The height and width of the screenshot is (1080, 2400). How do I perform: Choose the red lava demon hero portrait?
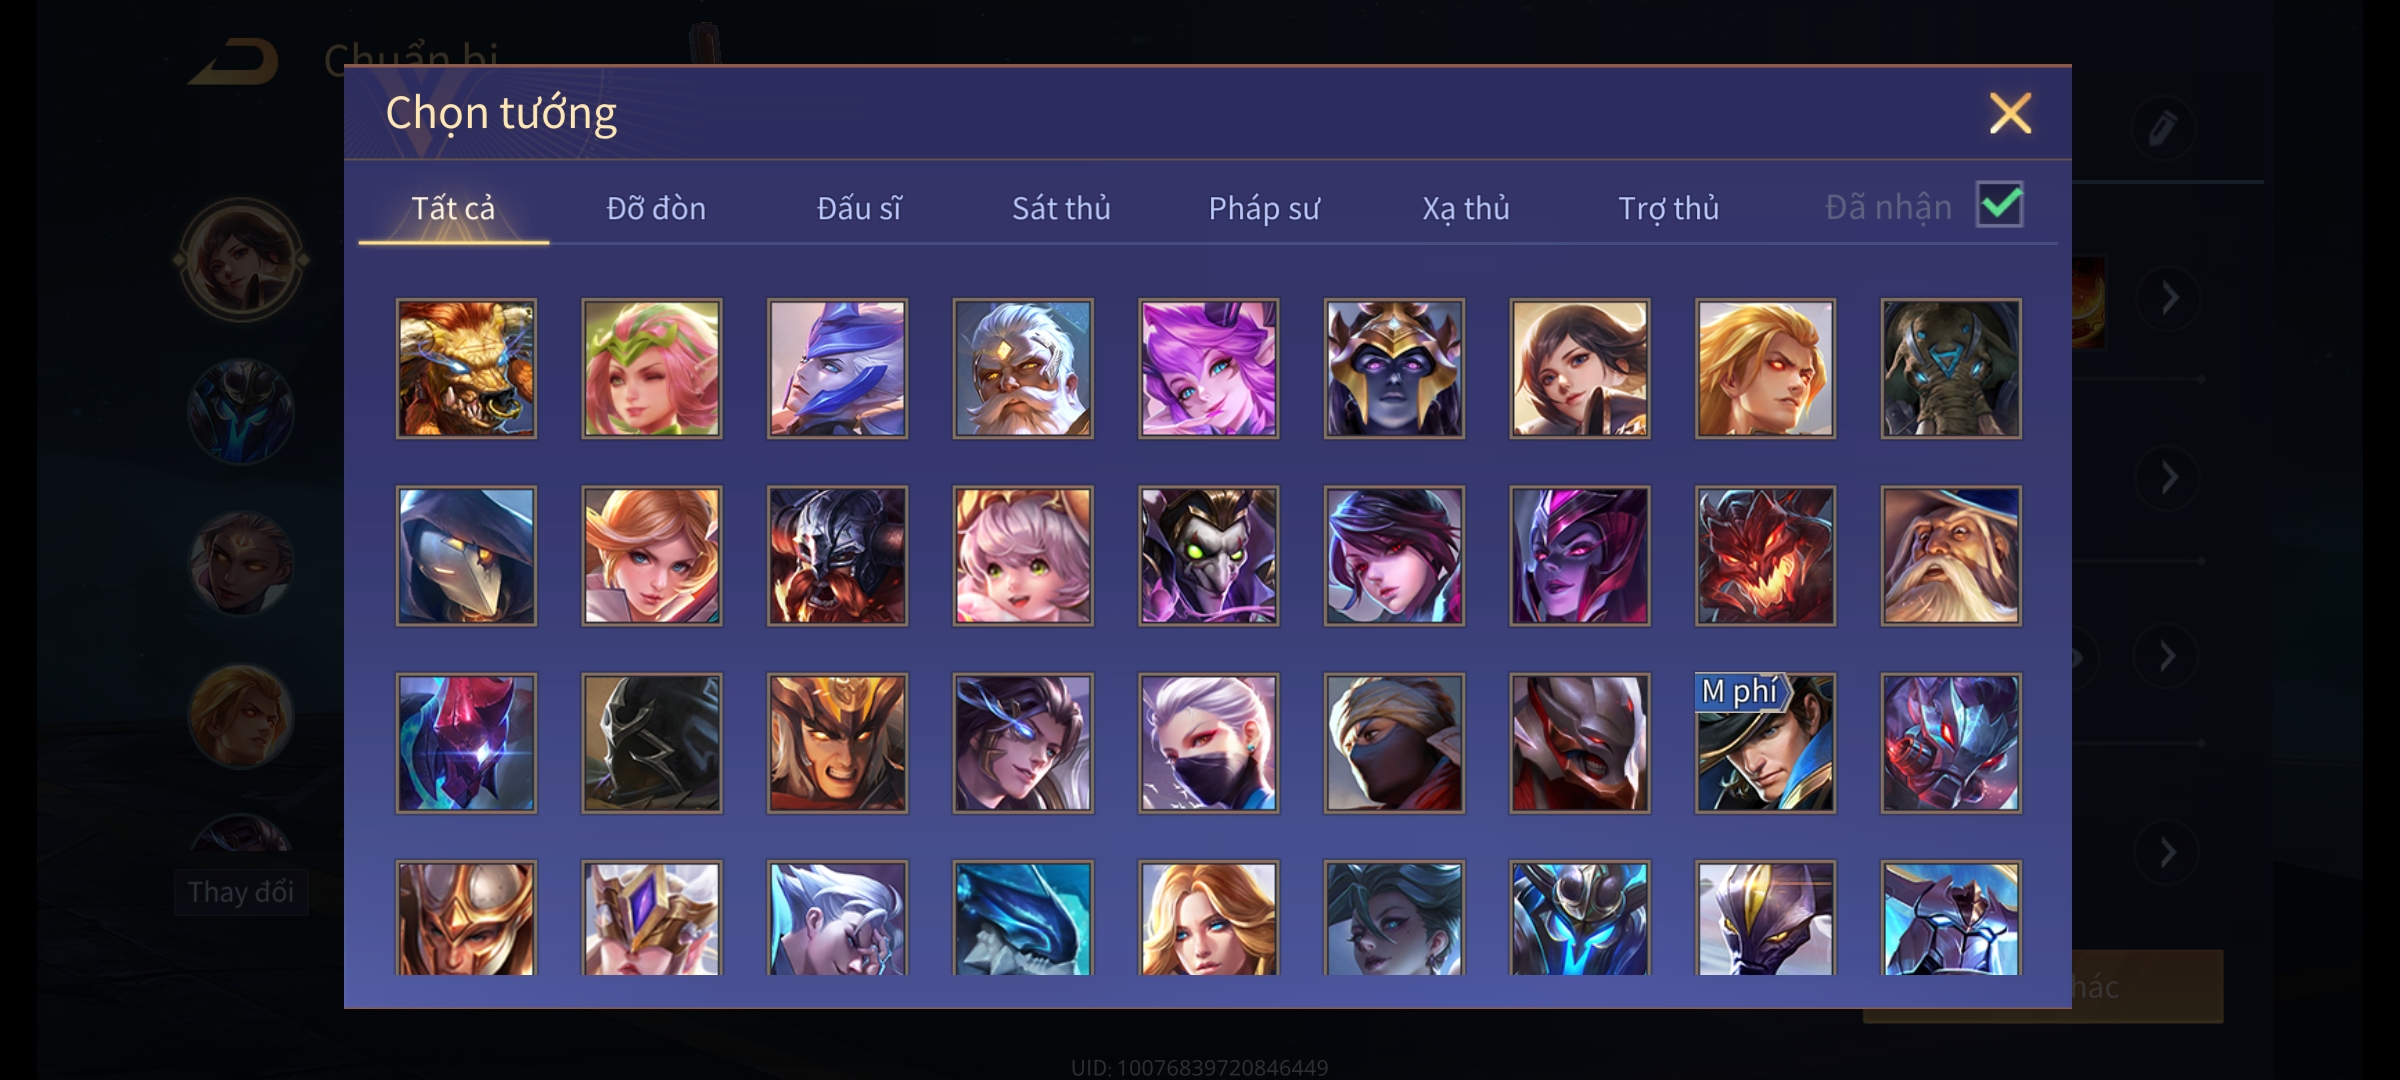1766,556
